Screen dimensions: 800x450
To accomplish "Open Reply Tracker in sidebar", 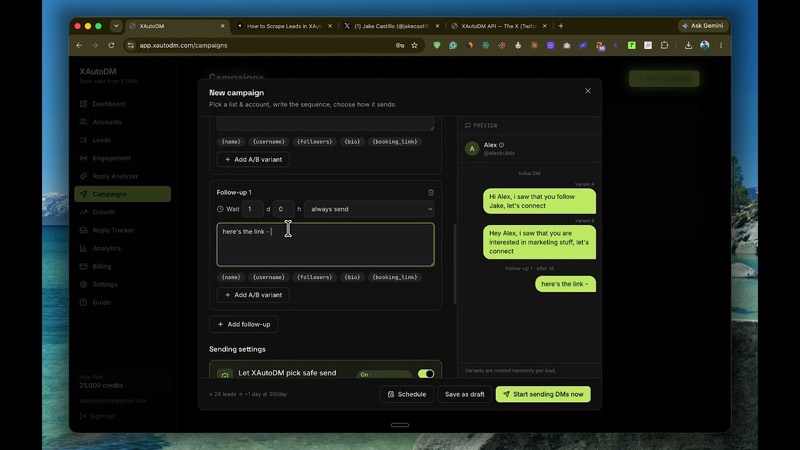I will [122, 230].
